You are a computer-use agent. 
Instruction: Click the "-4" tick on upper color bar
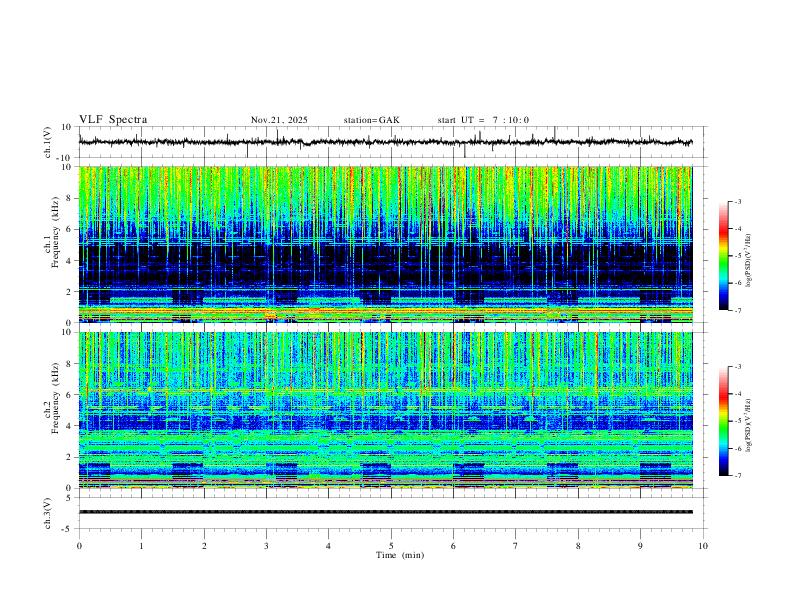(737, 229)
